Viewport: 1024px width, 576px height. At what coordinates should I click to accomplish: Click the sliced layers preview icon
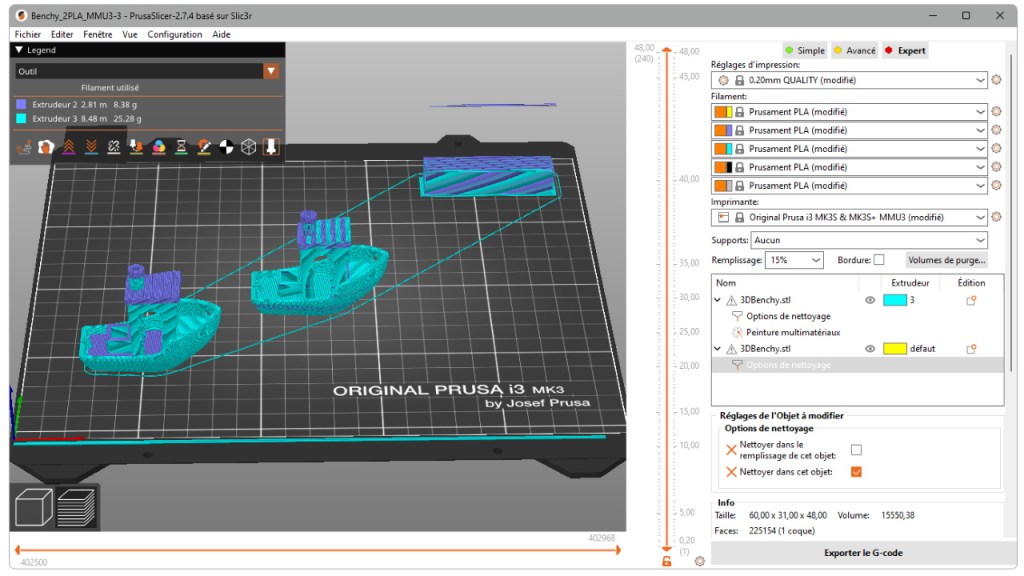(77, 507)
